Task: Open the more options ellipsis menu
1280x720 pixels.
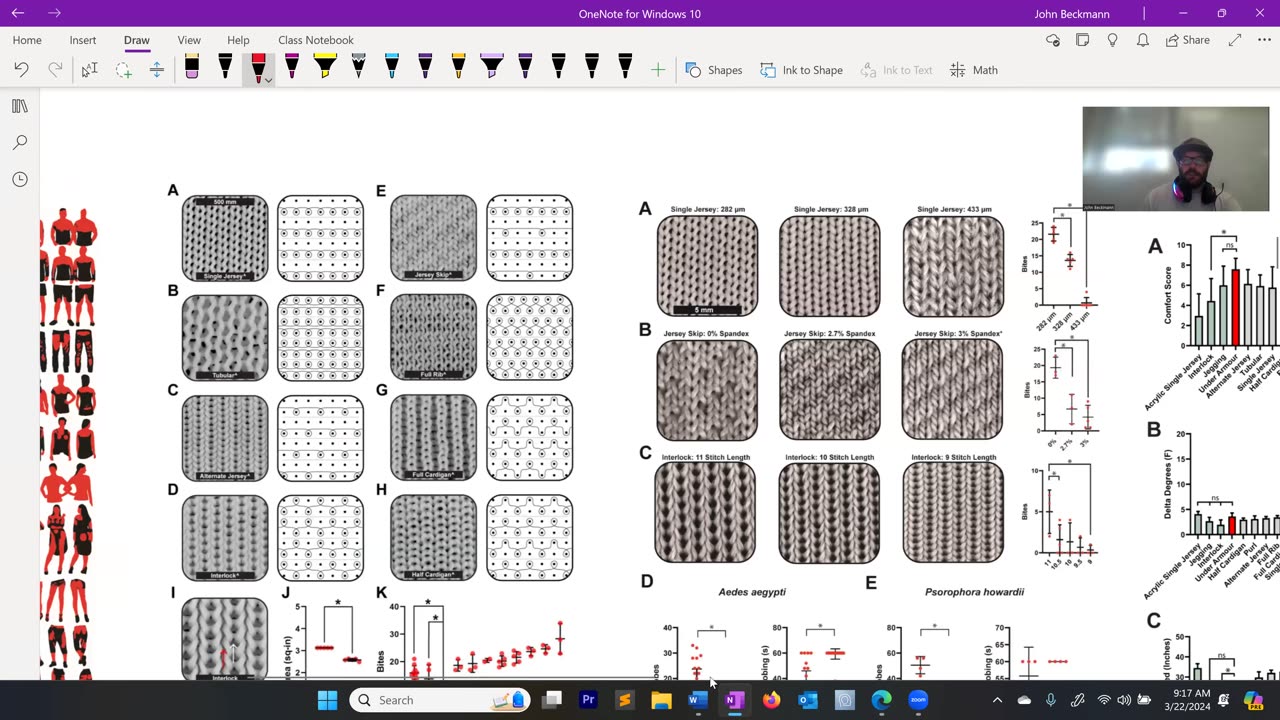Action: pos(1264,40)
